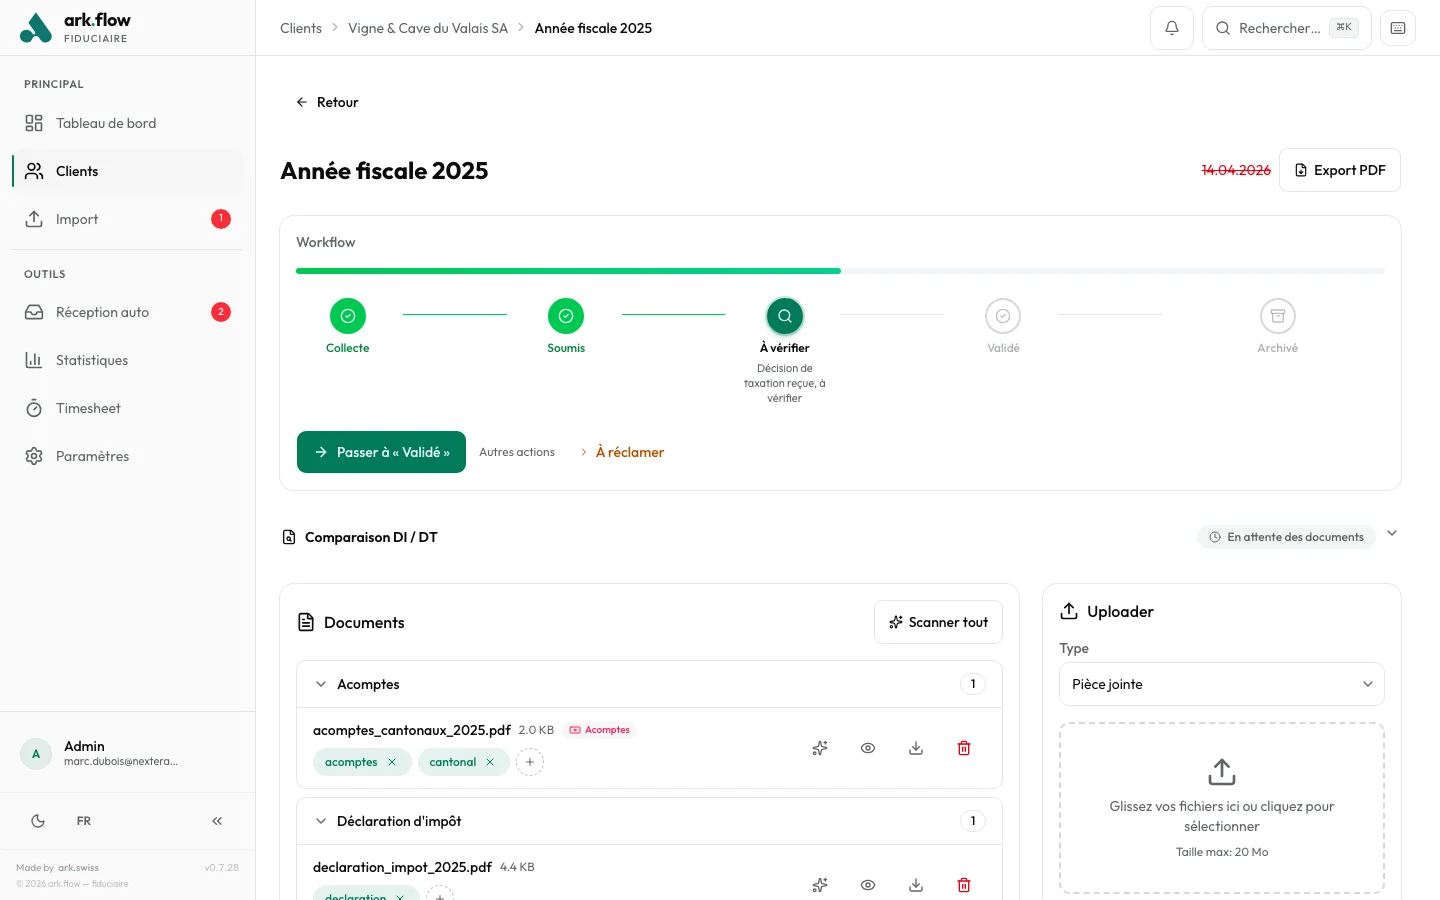Open Statistiques in the sidebar
Image resolution: width=1440 pixels, height=900 pixels.
tap(92, 360)
